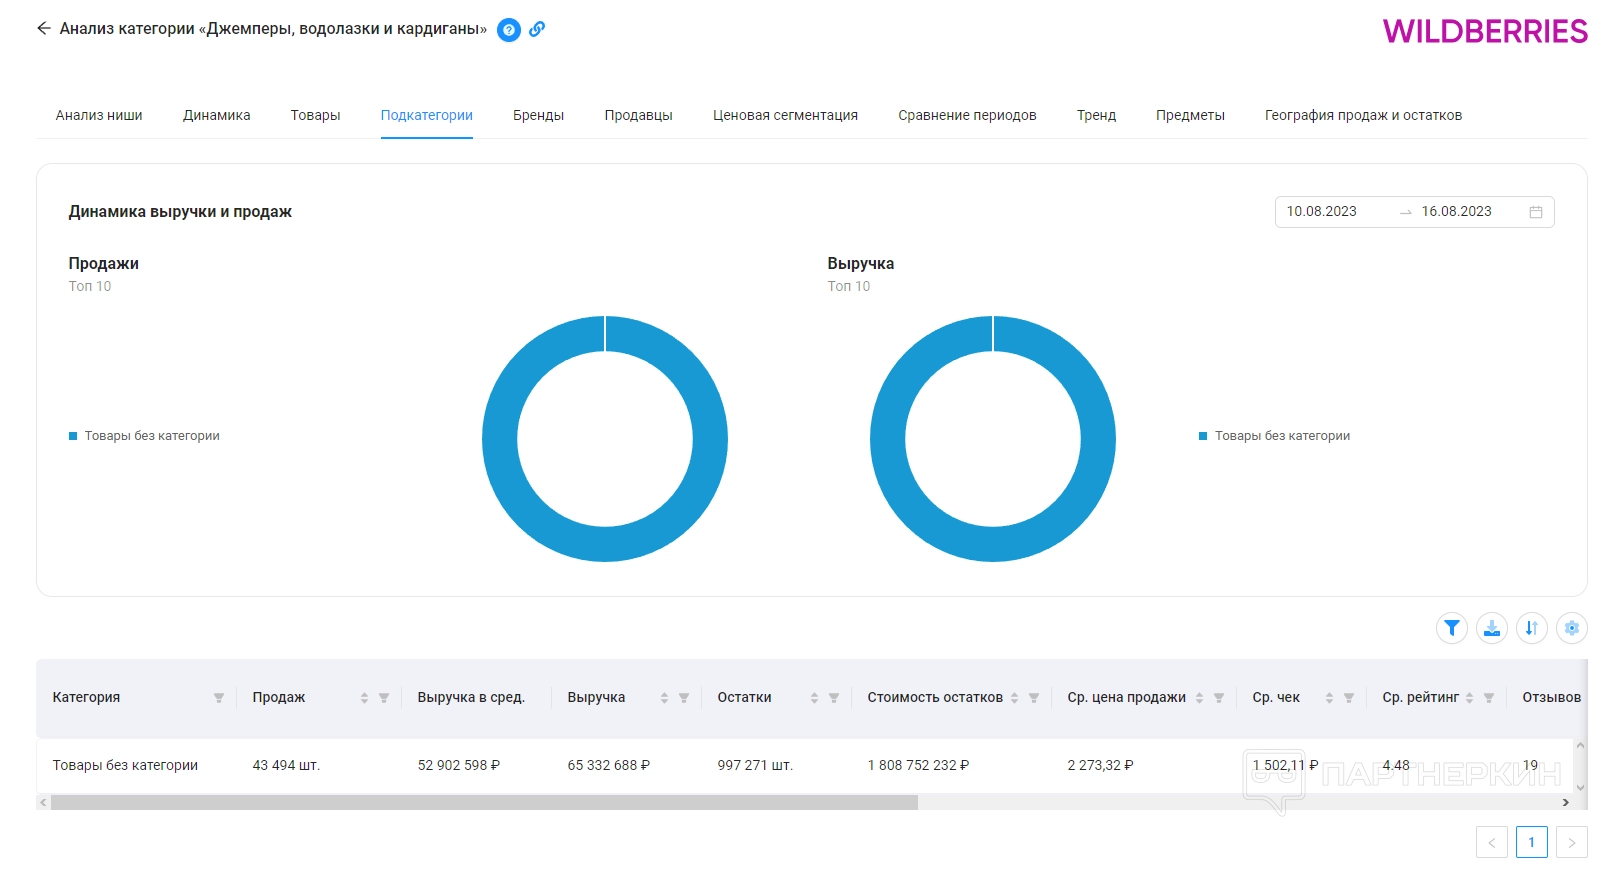Screen dimensions: 1613x869
Task: Click the back arrow beside the page title
Action: [43, 29]
